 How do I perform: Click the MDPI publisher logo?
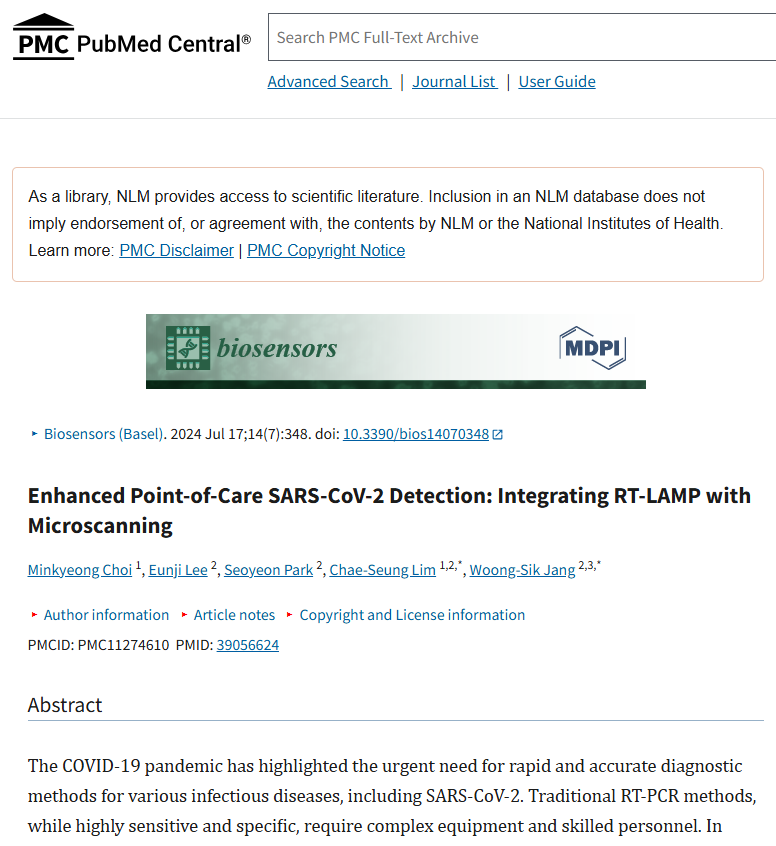pyautogui.click(x=593, y=348)
